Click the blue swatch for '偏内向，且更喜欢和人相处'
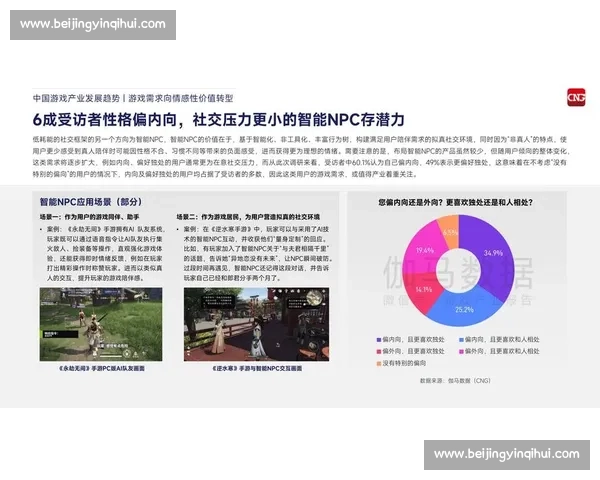 461,340
